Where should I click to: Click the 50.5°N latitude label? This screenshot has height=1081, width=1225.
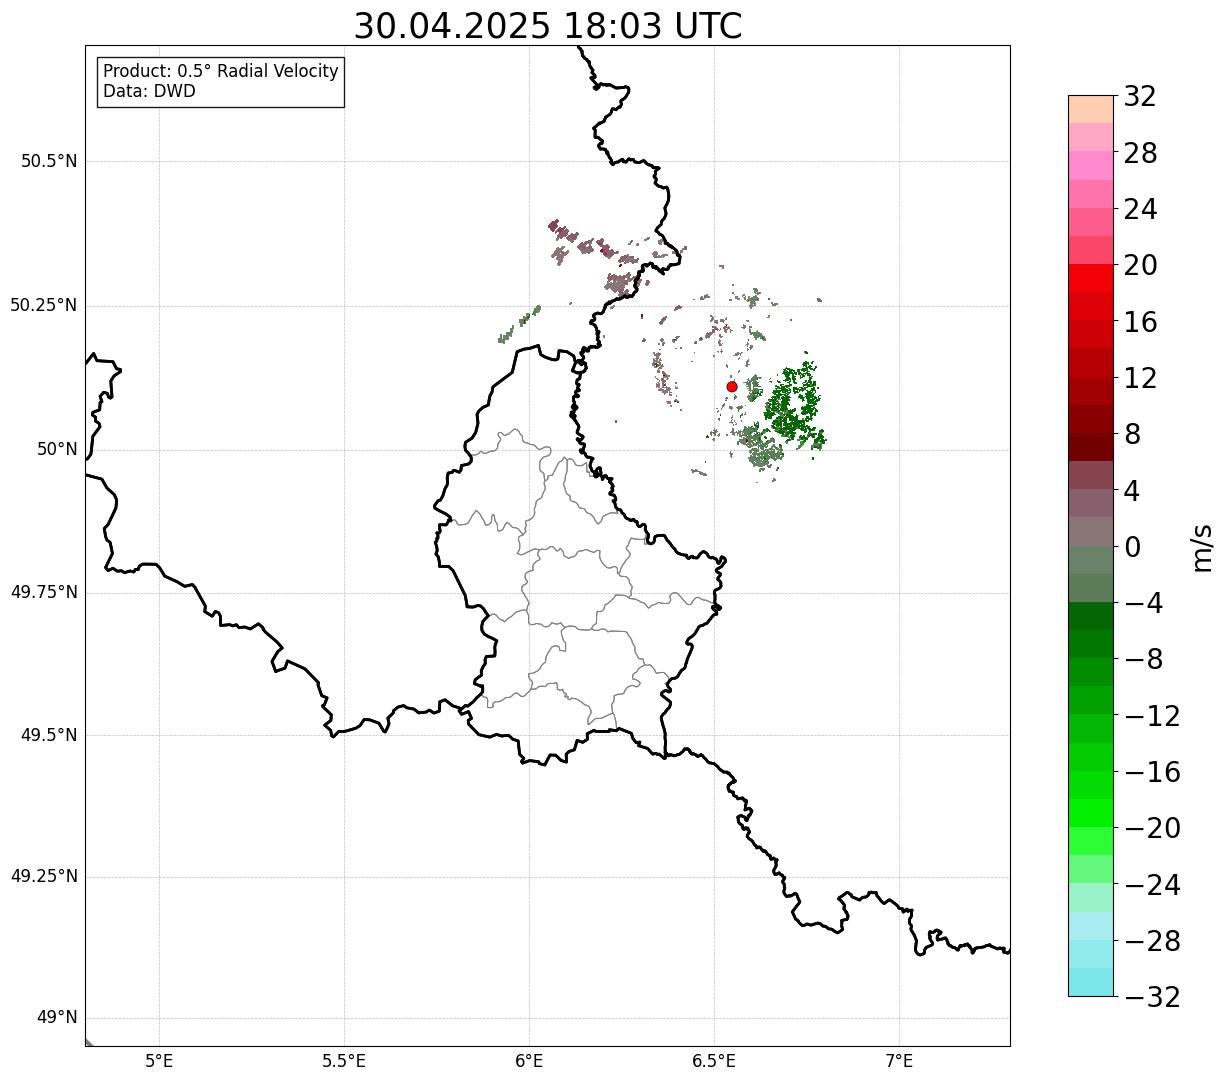pyautogui.click(x=49, y=162)
